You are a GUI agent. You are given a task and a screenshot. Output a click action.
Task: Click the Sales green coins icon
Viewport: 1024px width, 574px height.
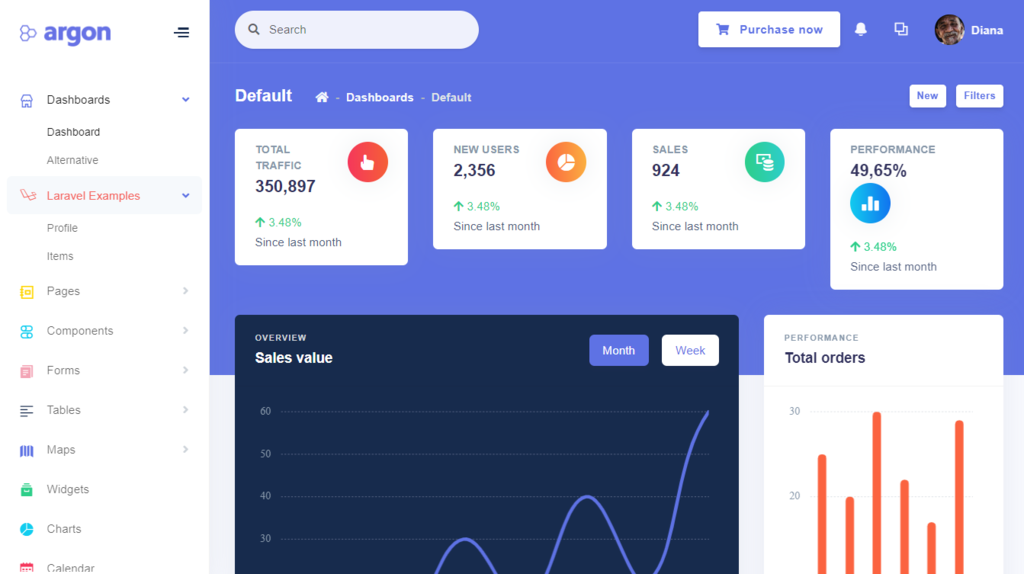[765, 162]
